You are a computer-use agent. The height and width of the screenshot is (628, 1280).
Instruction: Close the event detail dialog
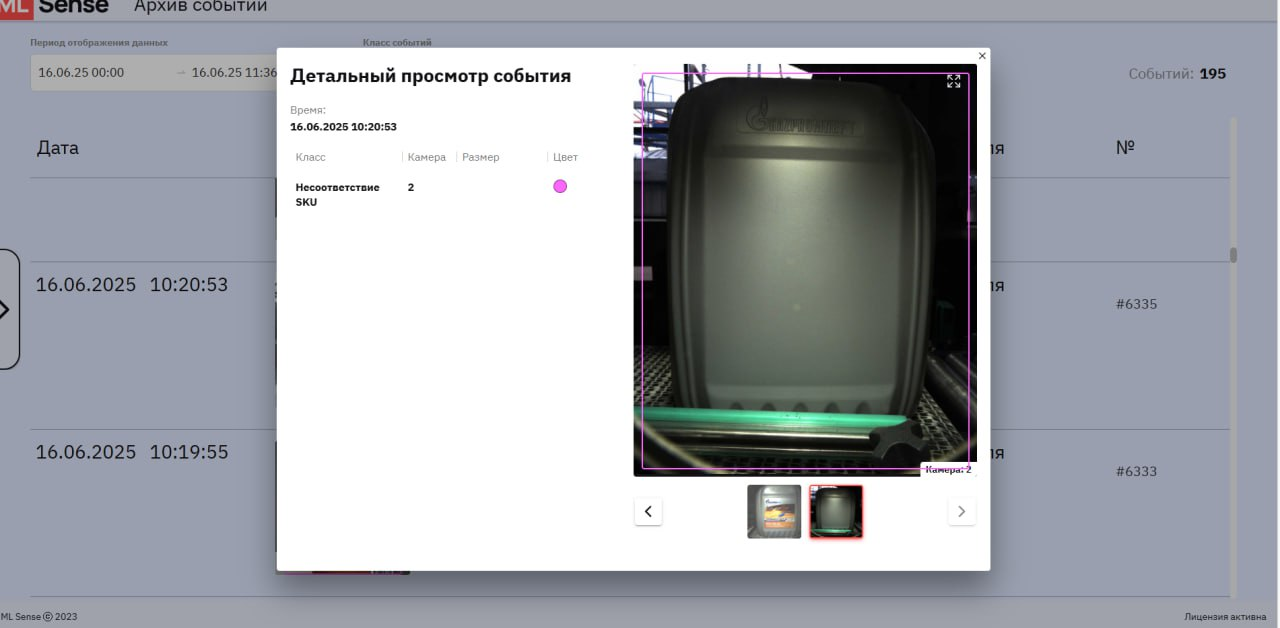tap(982, 56)
